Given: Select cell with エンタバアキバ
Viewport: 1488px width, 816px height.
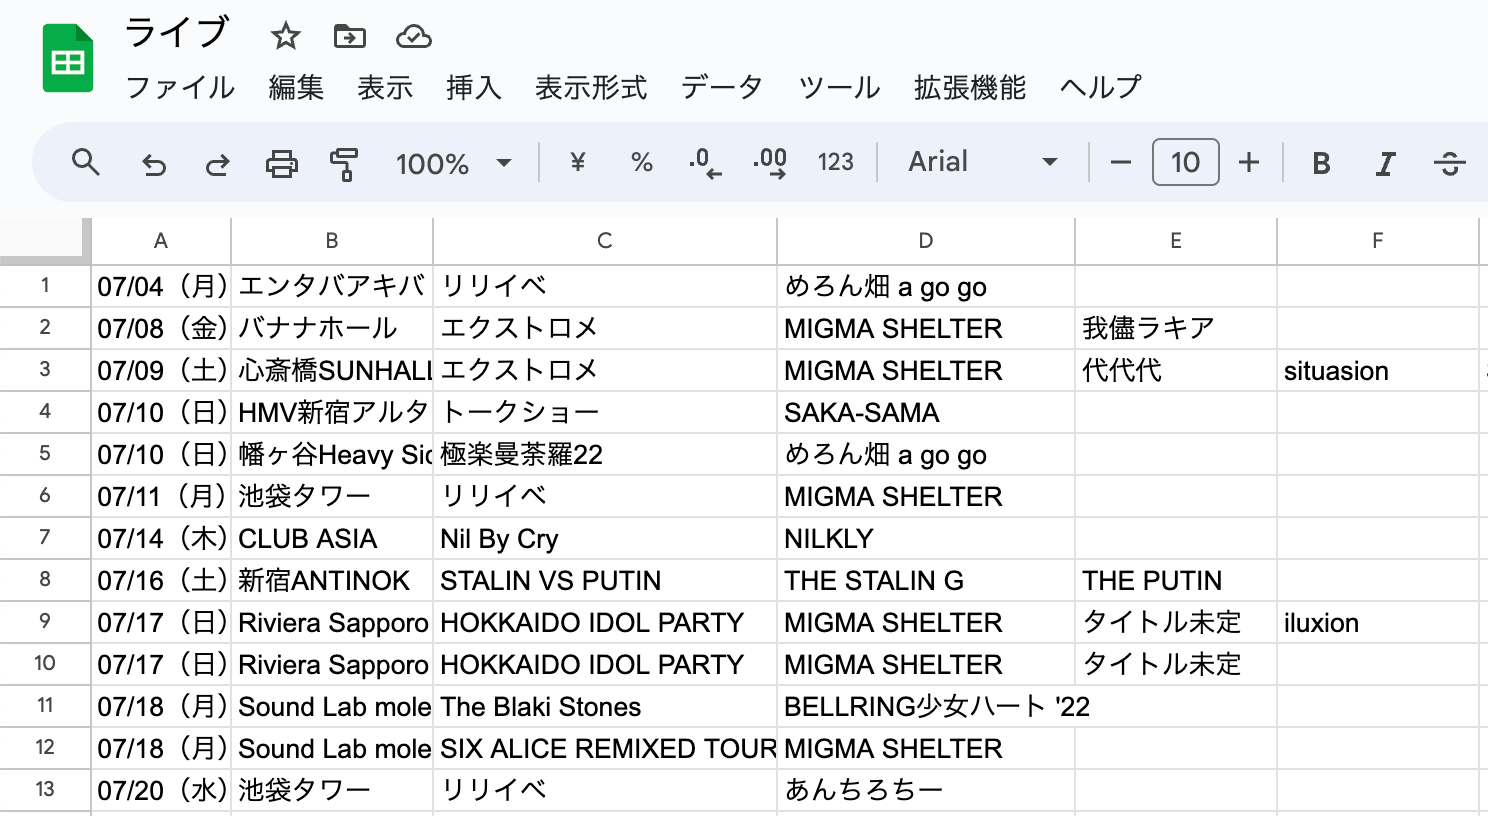Looking at the screenshot, I should point(332,287).
